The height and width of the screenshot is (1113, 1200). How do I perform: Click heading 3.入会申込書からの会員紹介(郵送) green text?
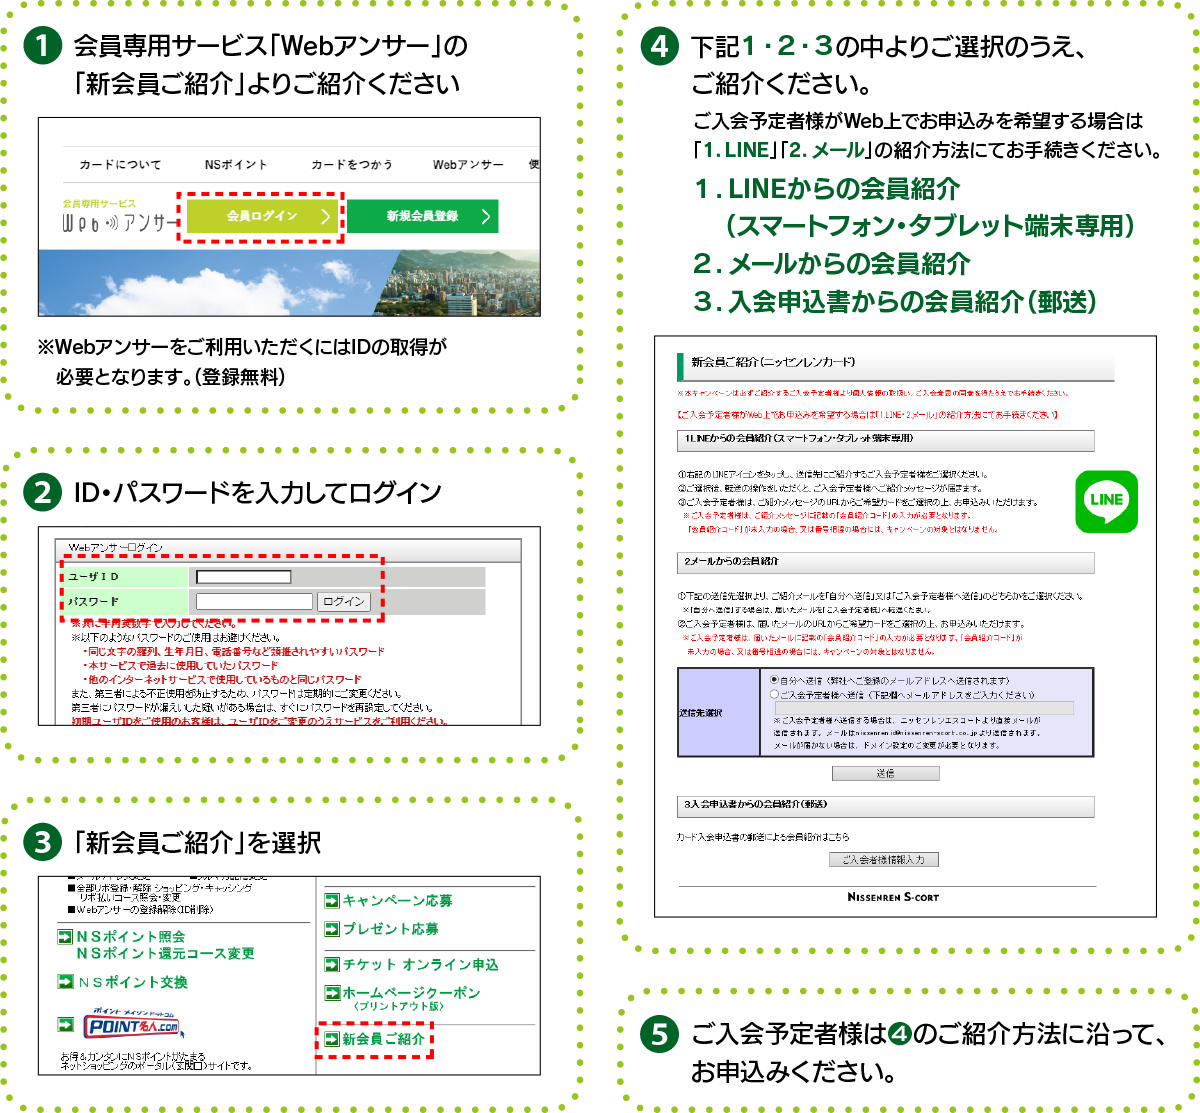894,301
